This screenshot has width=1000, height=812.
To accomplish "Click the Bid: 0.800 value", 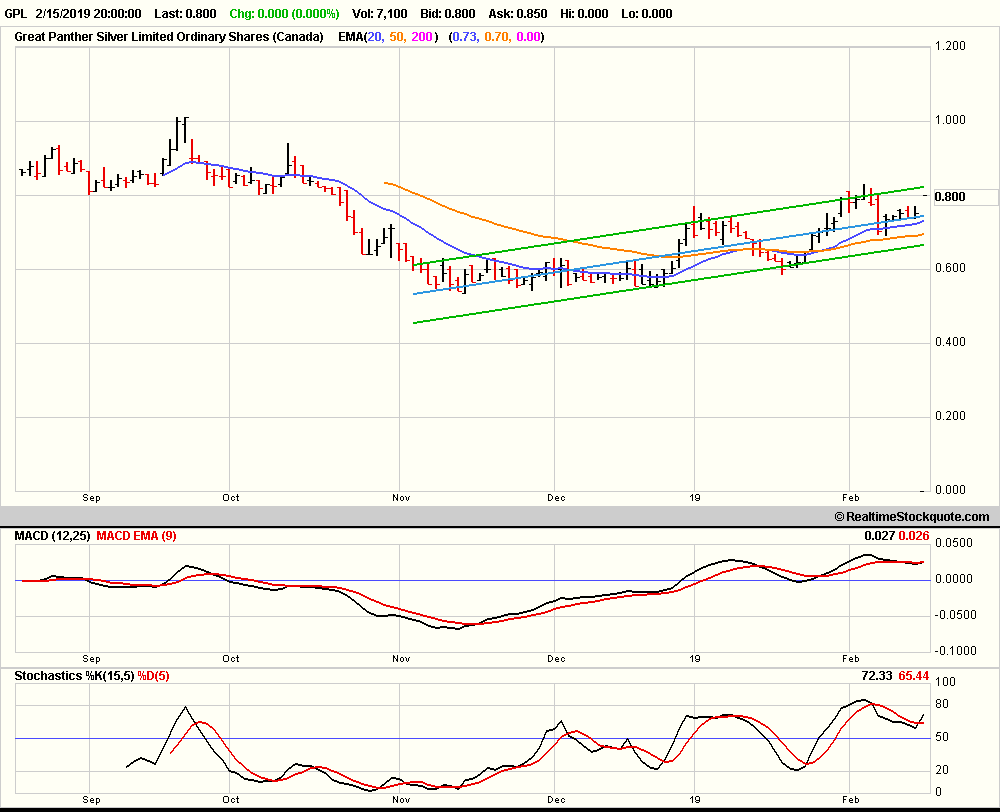I will (448, 13).
